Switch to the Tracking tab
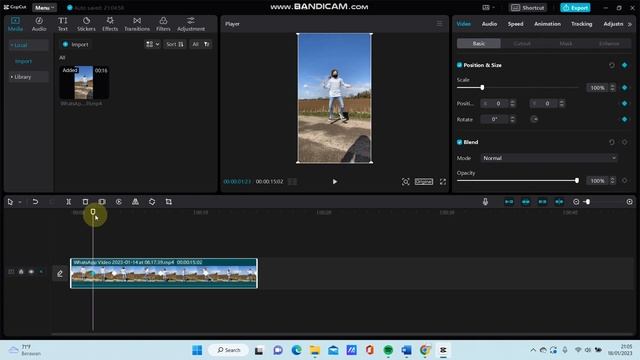 coord(581,24)
